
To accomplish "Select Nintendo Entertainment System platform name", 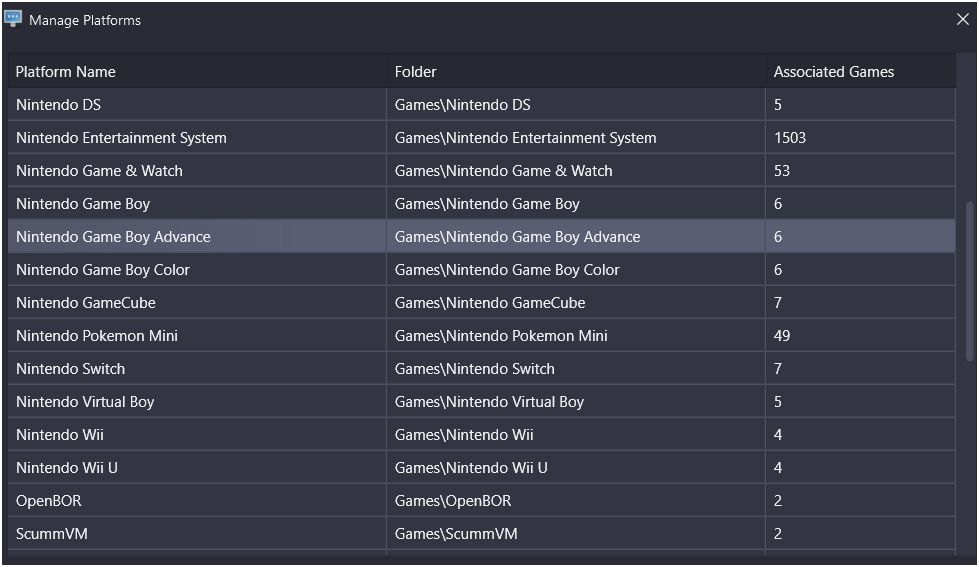I will tap(121, 138).
